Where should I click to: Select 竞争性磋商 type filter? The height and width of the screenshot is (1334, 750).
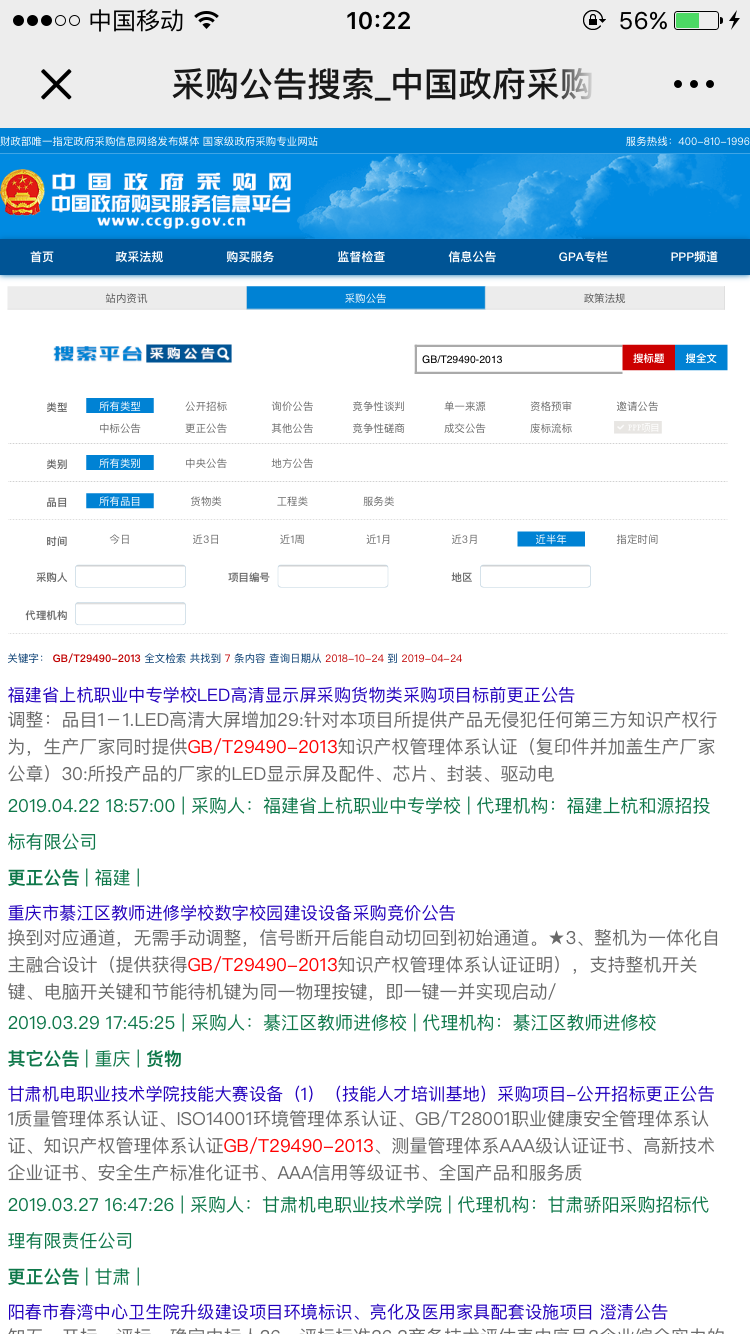[378, 428]
